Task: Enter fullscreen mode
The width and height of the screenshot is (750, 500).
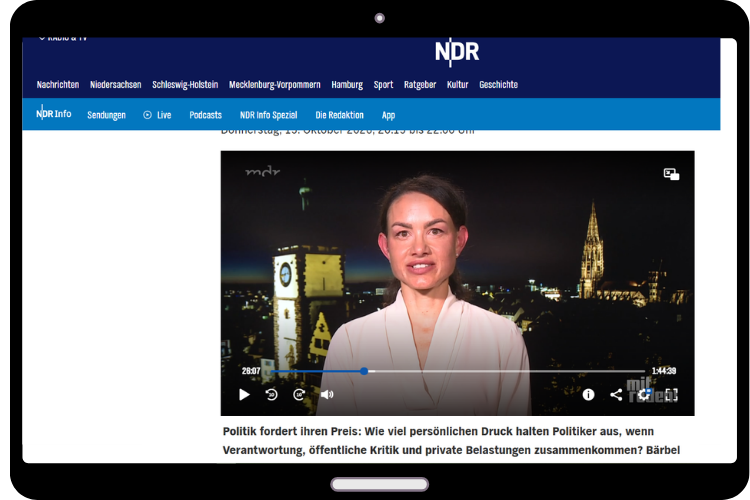Action: 672,395
